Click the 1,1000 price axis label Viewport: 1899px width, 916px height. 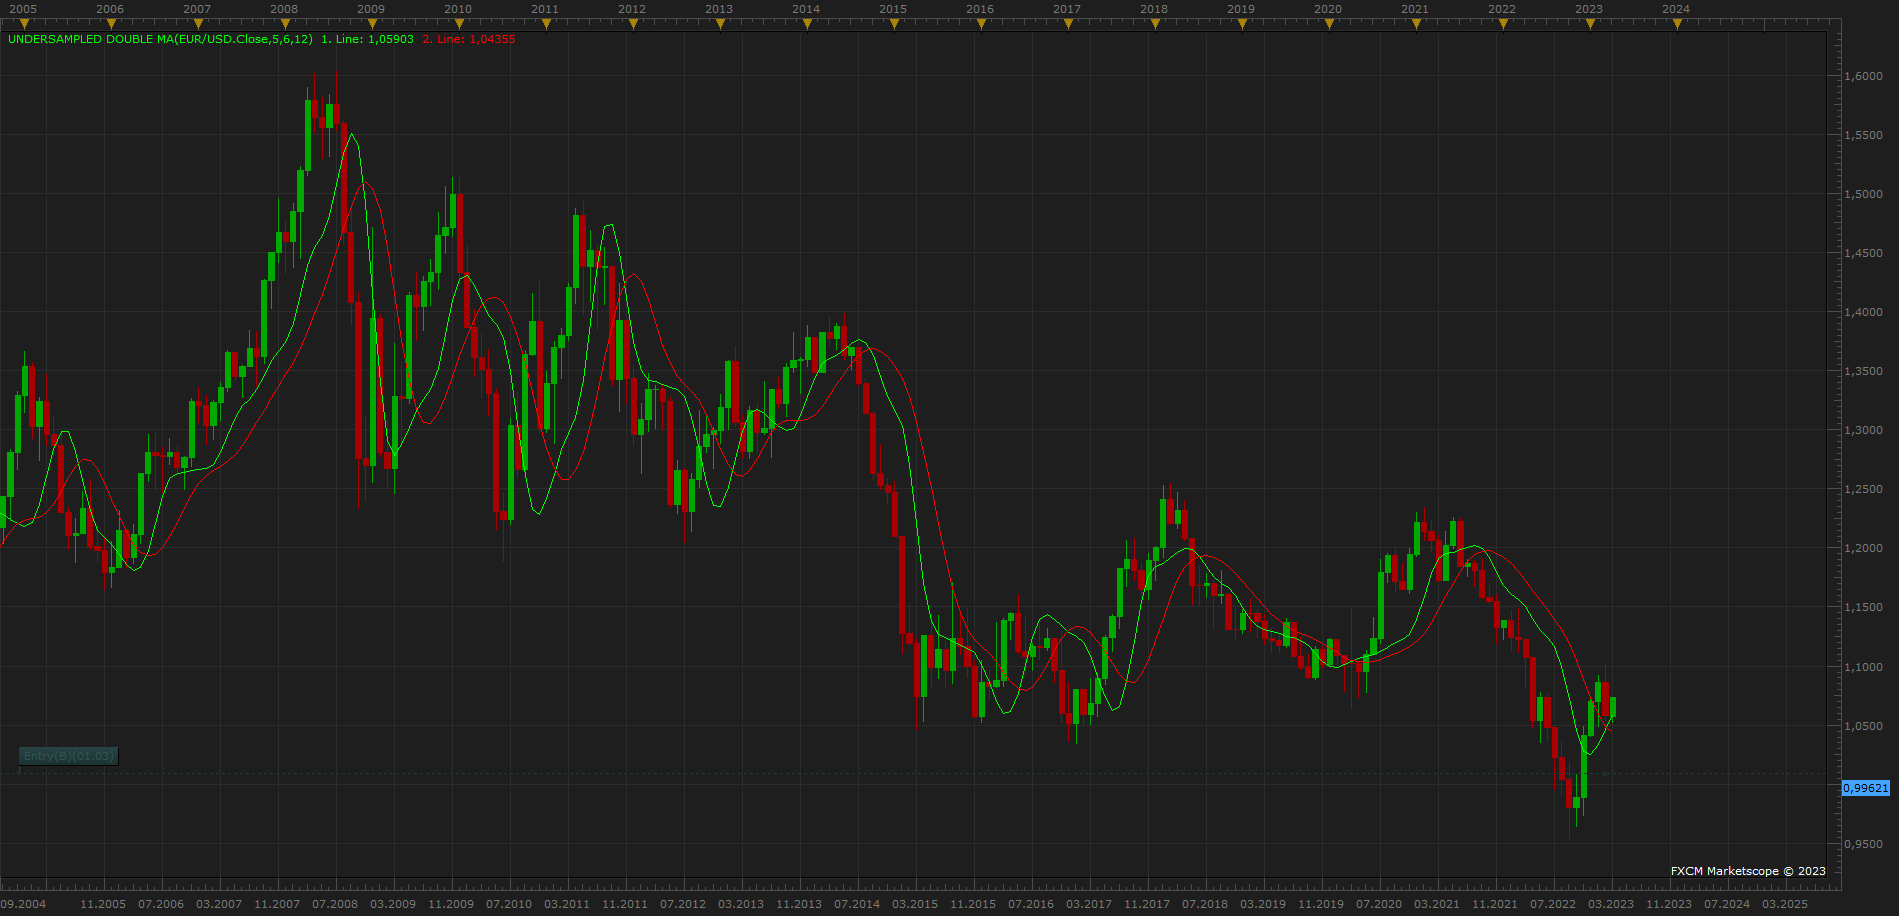(1864, 667)
